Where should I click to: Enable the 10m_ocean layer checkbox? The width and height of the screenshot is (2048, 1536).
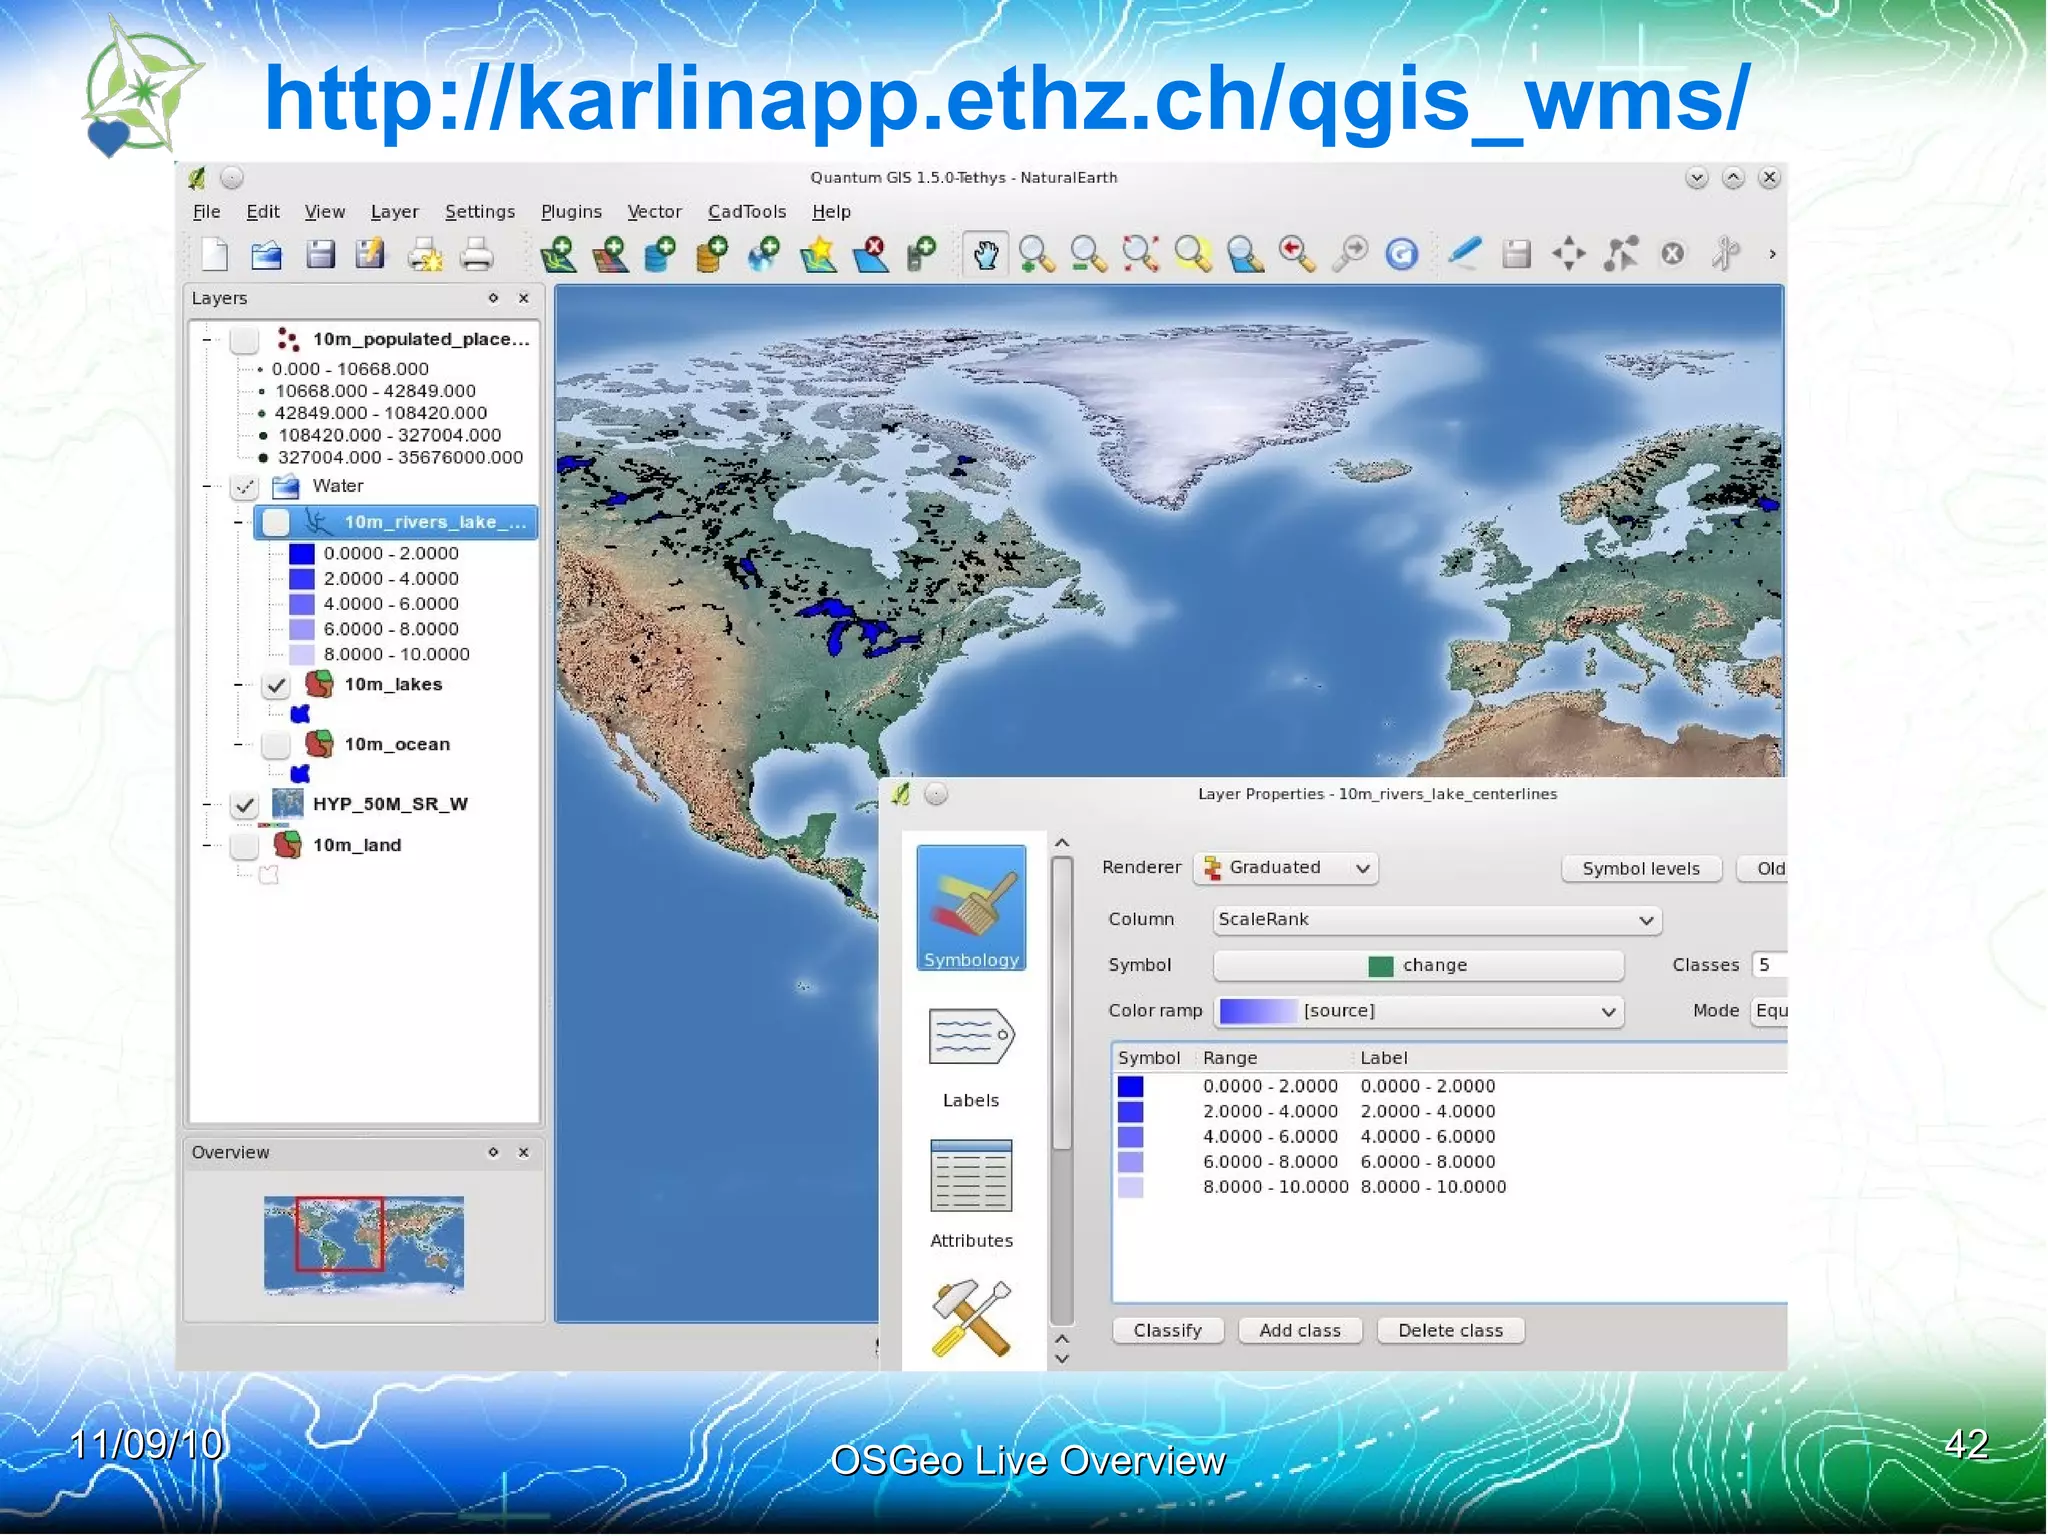click(x=276, y=745)
